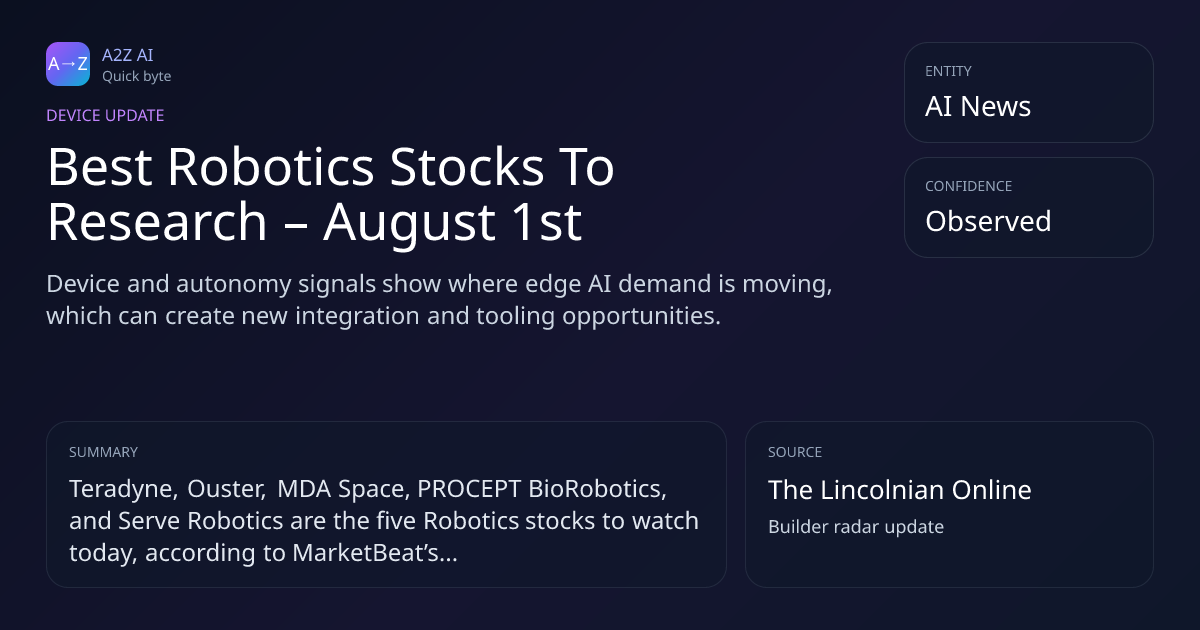Select the Quick byte subtitle
Screen dimensions: 1200x630
[136, 76]
